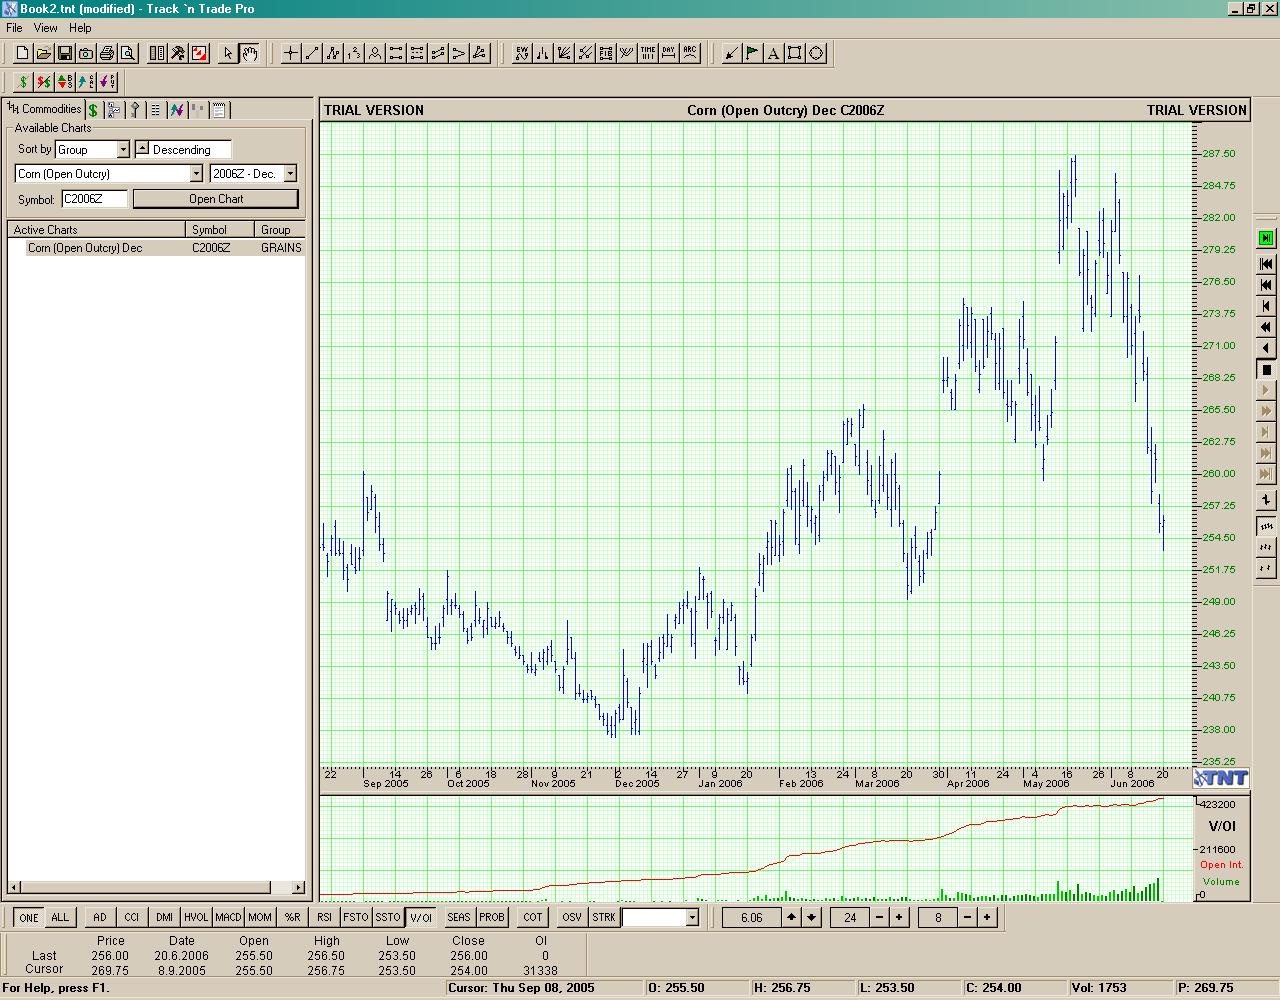
Task: Save the chart book with the floppy disk icon
Action: (x=65, y=53)
